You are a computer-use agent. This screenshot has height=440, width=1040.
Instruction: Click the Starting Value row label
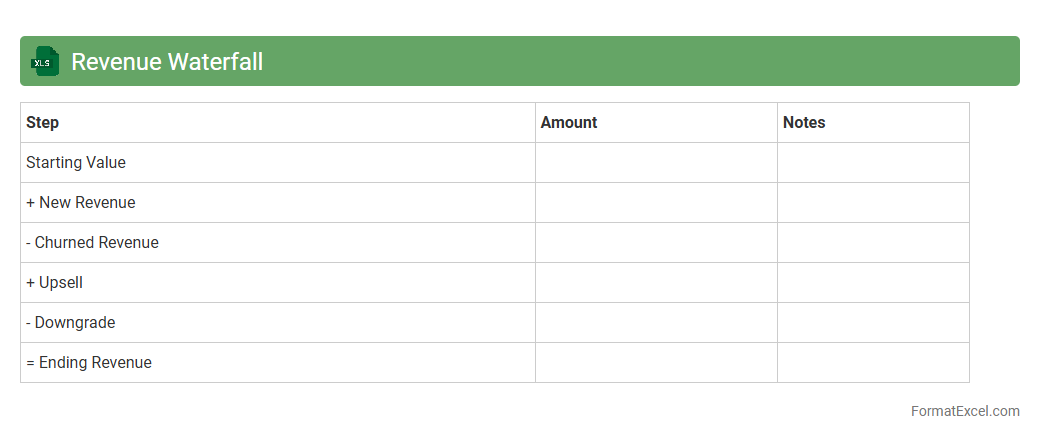(76, 162)
